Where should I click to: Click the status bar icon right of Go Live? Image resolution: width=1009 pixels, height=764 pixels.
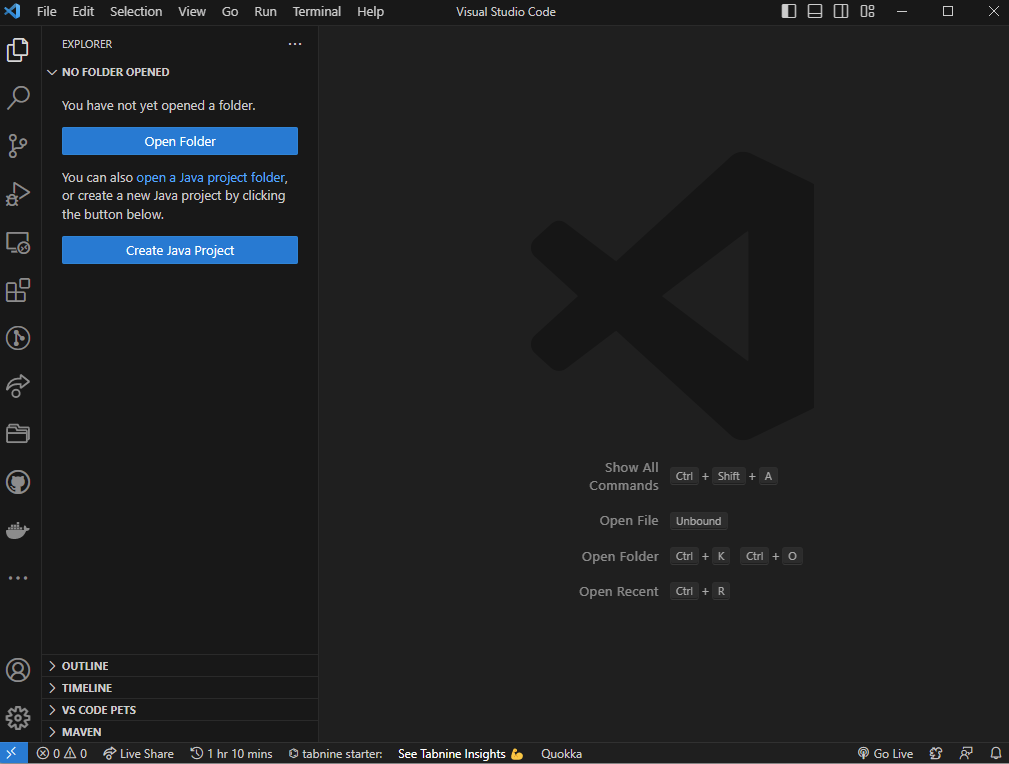click(936, 754)
